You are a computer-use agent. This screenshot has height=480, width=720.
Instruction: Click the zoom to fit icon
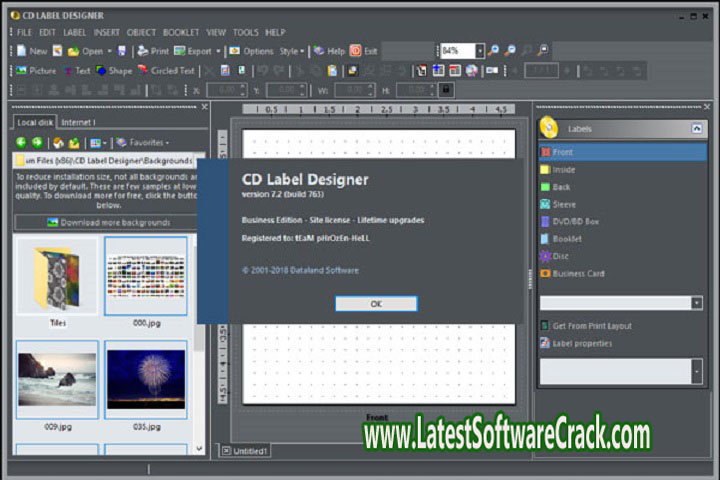pos(543,51)
